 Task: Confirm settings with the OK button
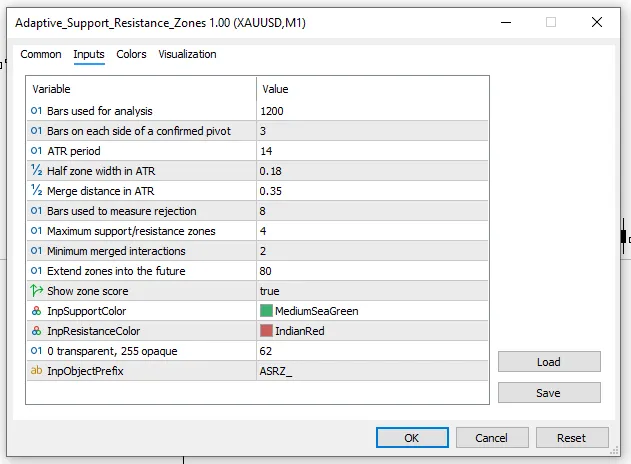point(412,437)
